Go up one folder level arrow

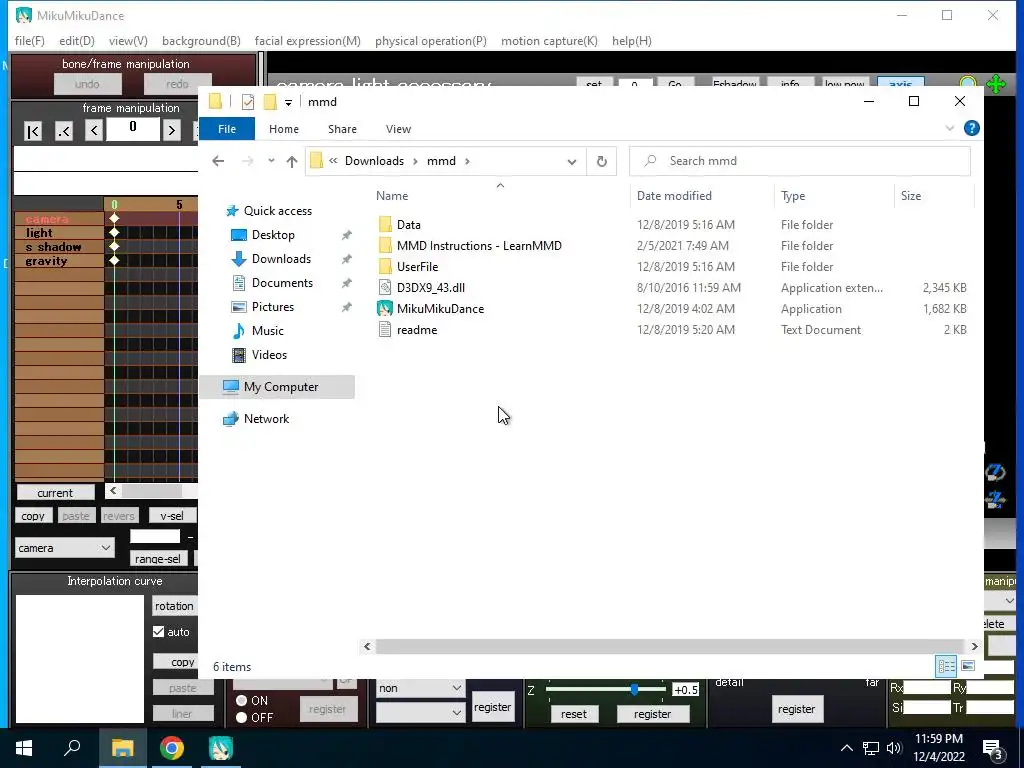(291, 161)
